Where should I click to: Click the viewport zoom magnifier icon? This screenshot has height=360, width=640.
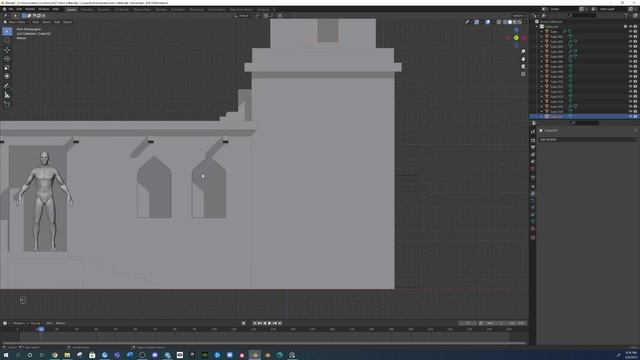(x=523, y=51)
